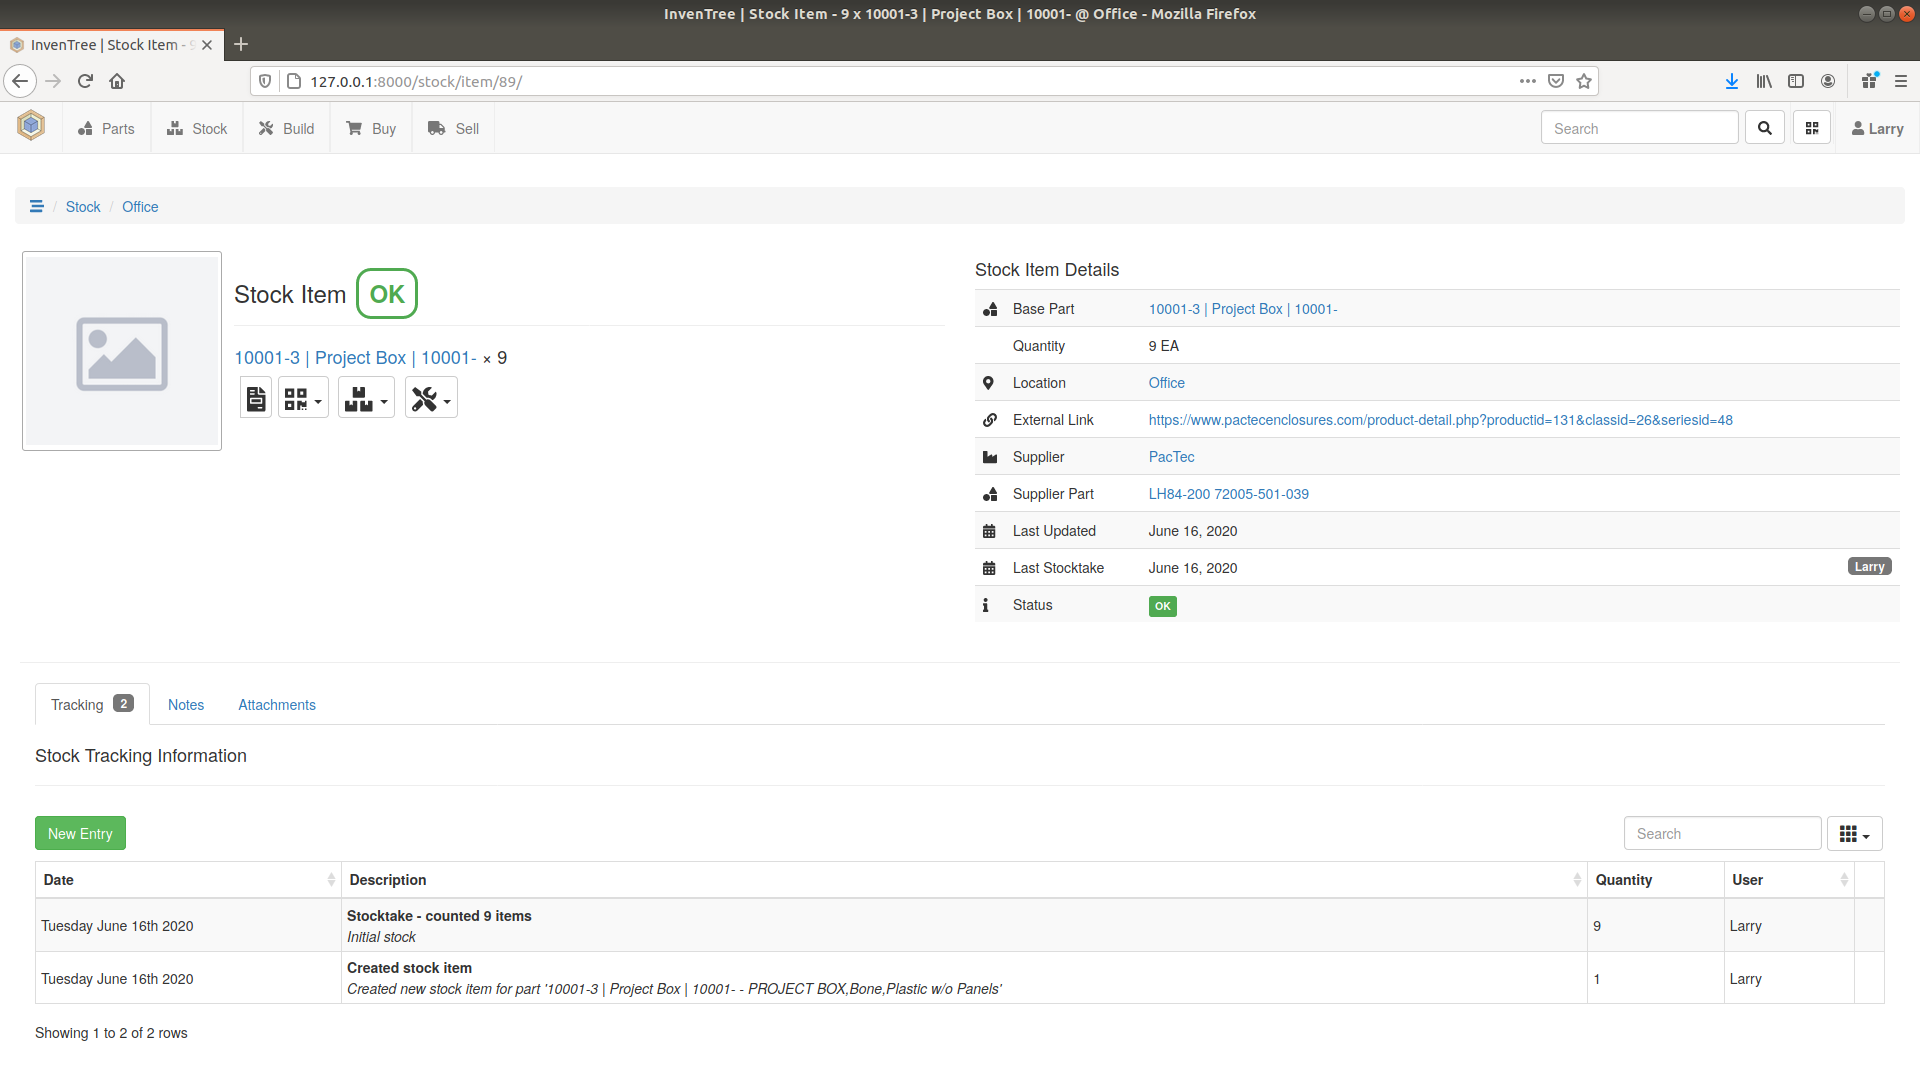
Task: Open the InvenTree home logo icon
Action: (30, 126)
